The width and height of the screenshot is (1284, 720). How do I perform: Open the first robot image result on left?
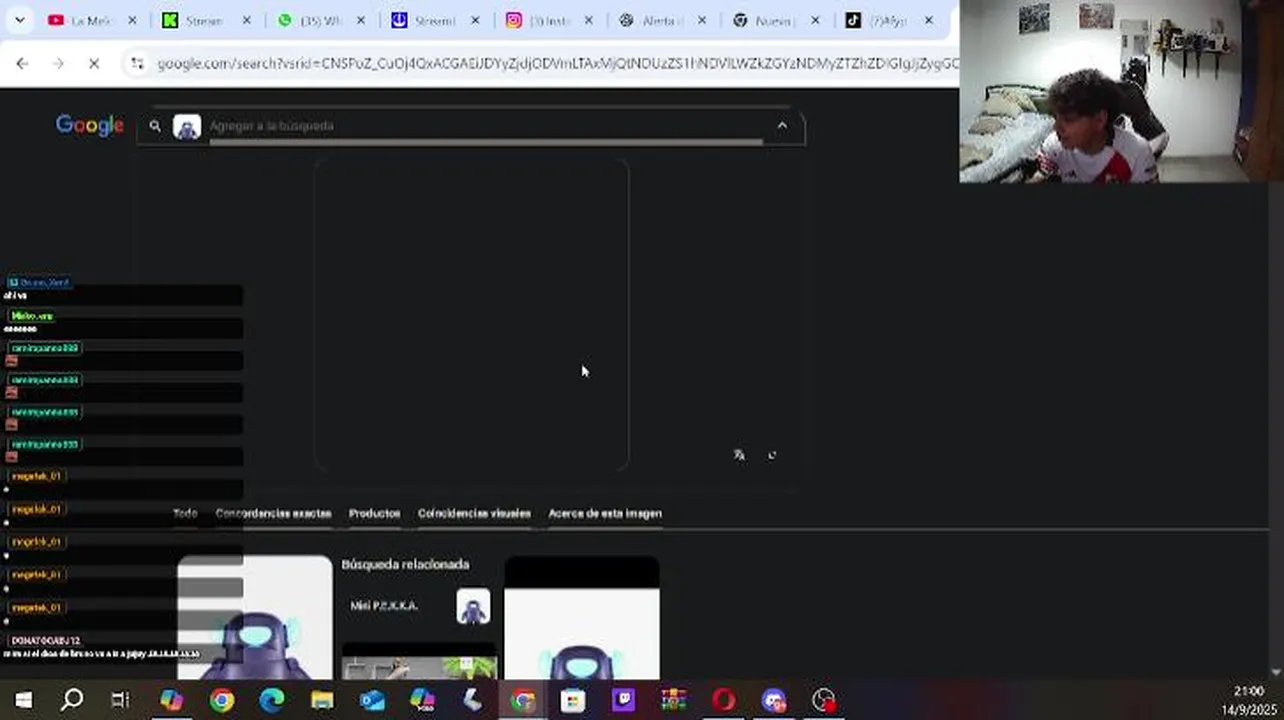pyautogui.click(x=255, y=617)
